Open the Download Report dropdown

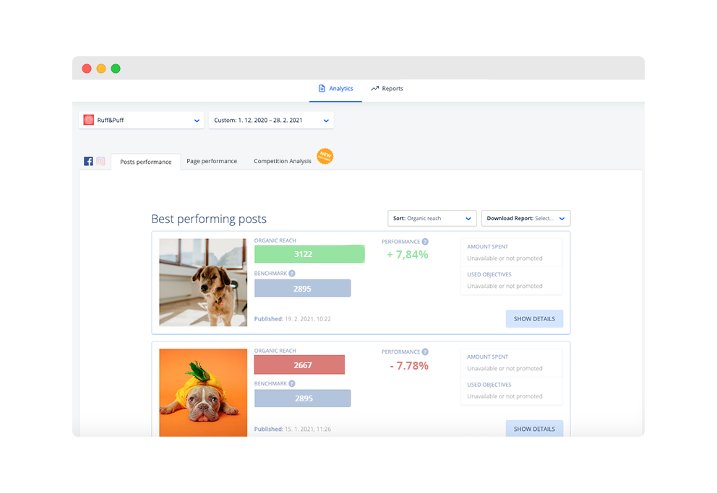(x=526, y=218)
